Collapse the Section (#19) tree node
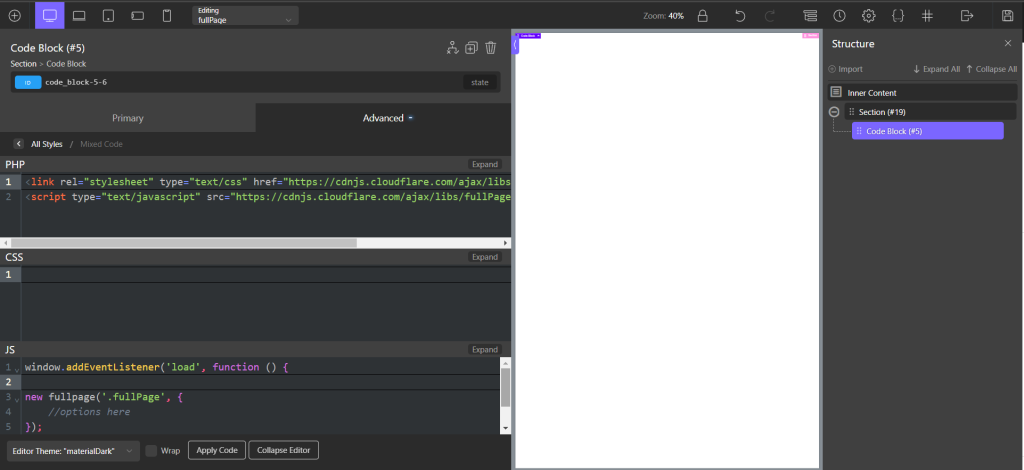Image resolution: width=1024 pixels, height=470 pixels. click(x=834, y=112)
